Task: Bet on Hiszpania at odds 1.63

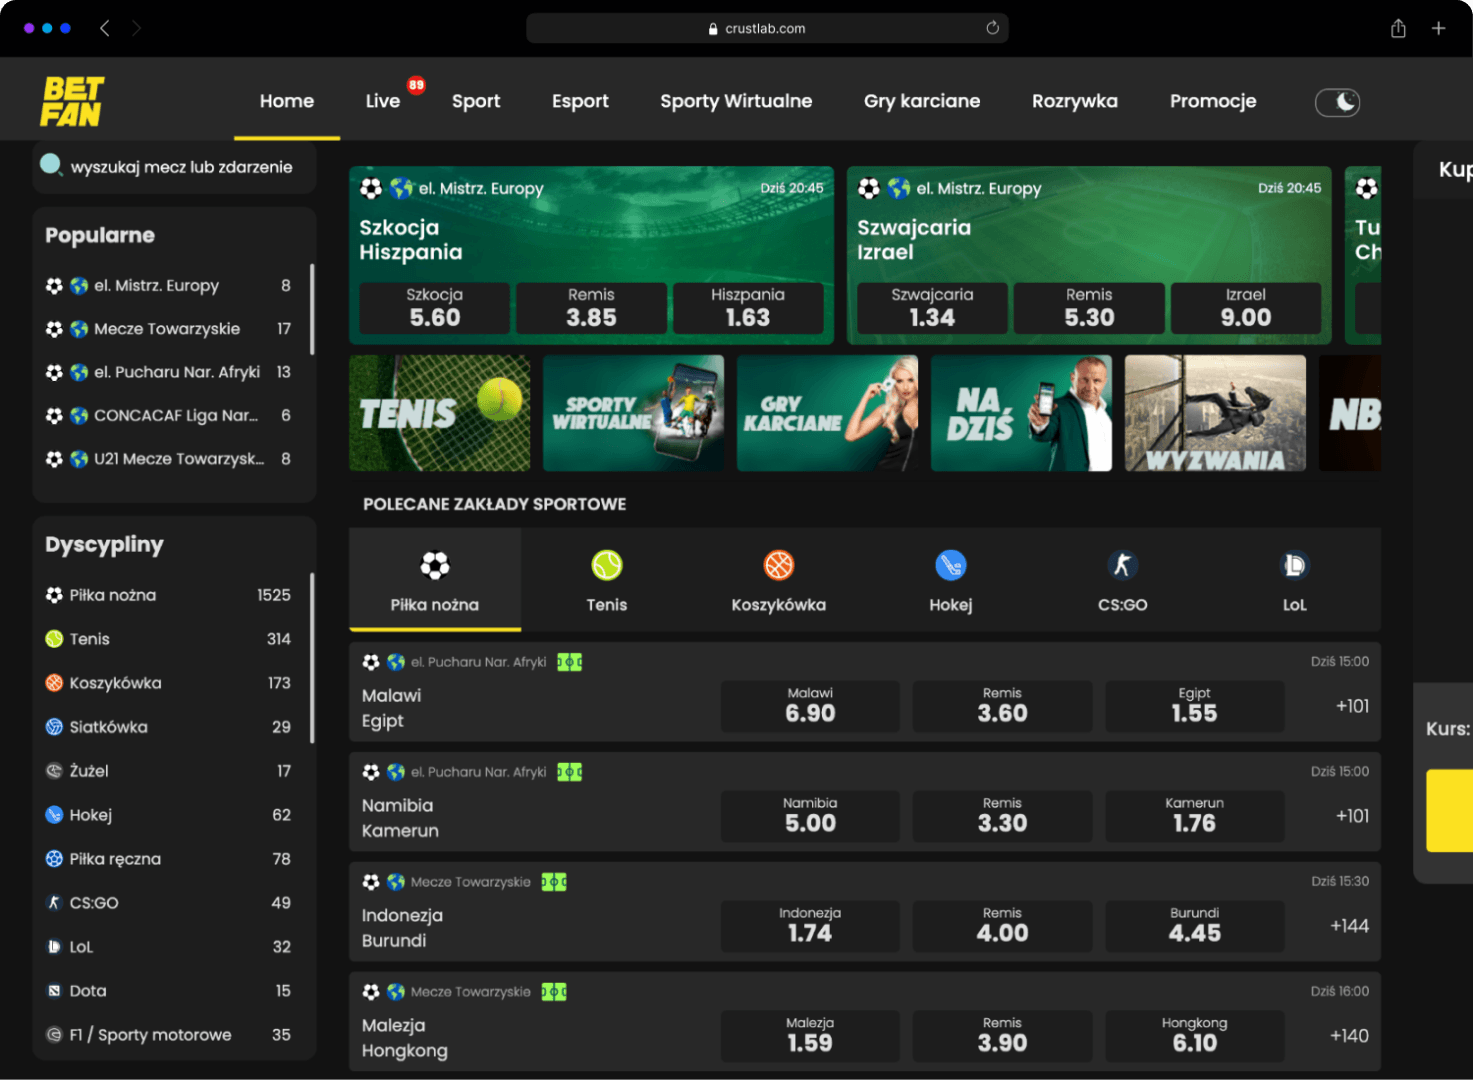Action: tap(747, 308)
